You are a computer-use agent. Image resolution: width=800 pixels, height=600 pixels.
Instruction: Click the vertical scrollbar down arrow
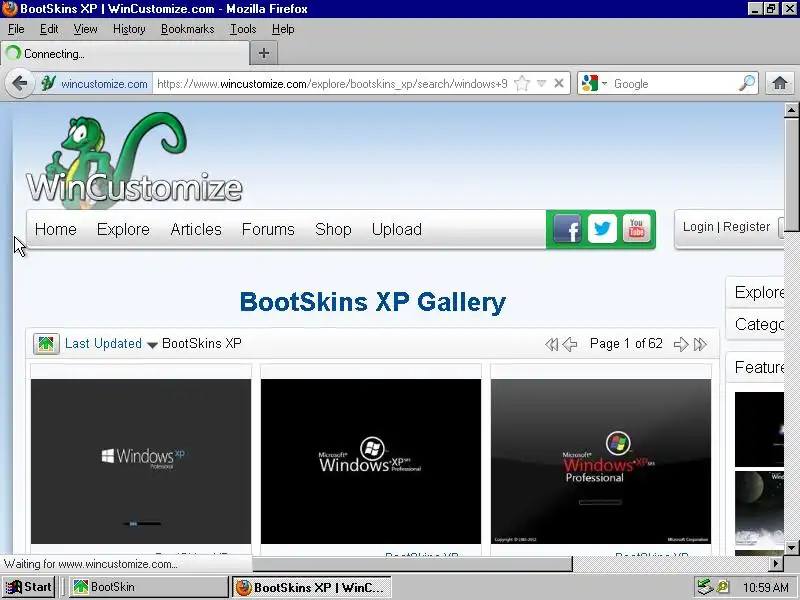(792, 548)
